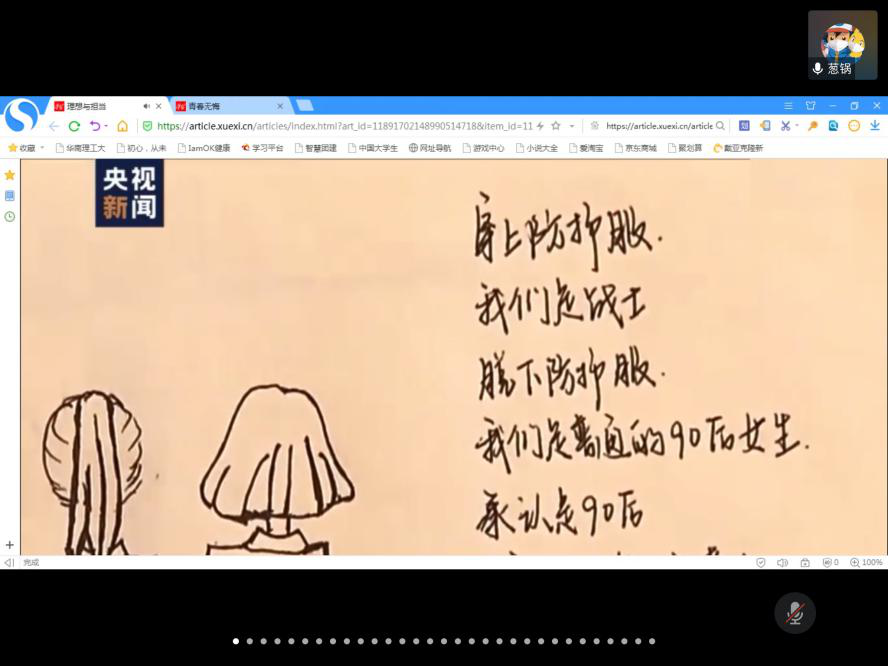Open the sidebar clock history icon
Image resolution: width=888 pixels, height=666 pixels.
point(10,216)
